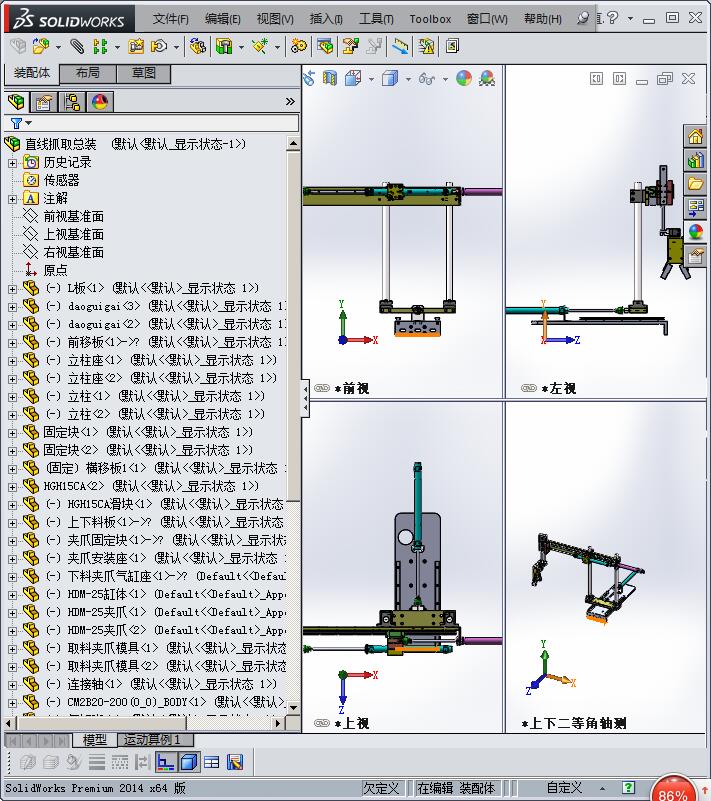Open the 文件(F) menu
The height and width of the screenshot is (801, 711).
(x=171, y=19)
